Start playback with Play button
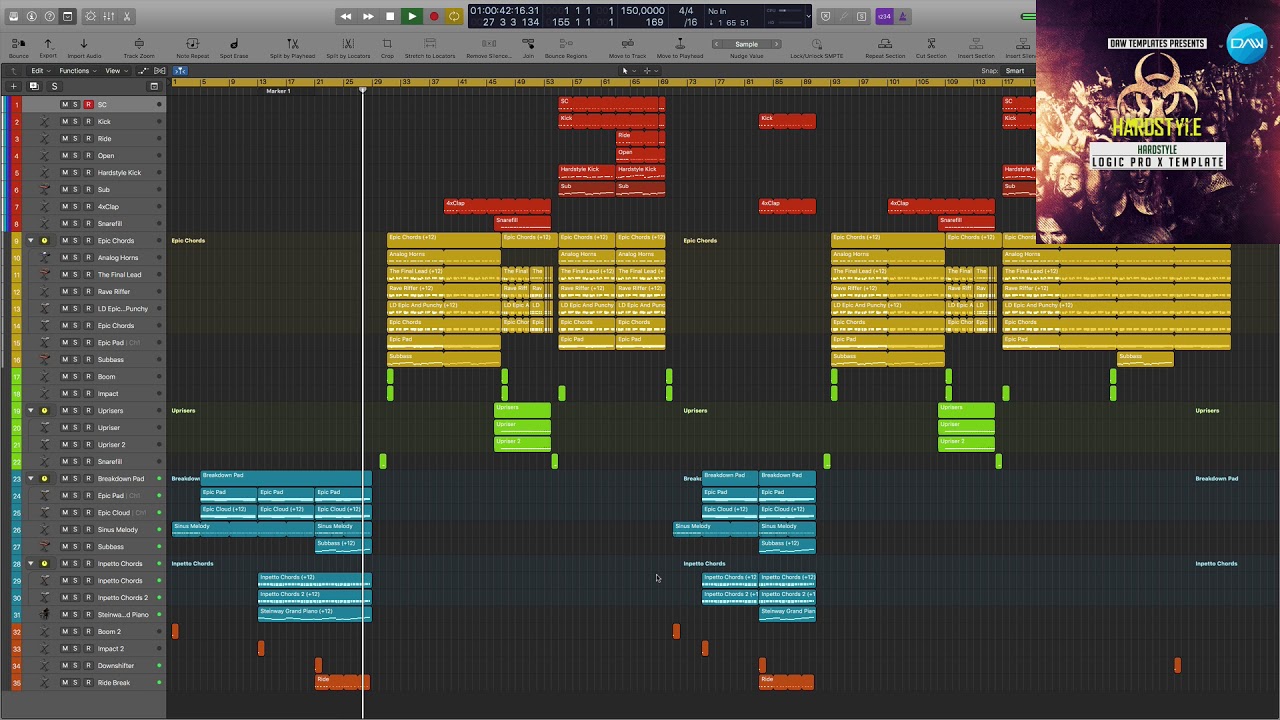This screenshot has width=1280, height=720. tap(411, 16)
